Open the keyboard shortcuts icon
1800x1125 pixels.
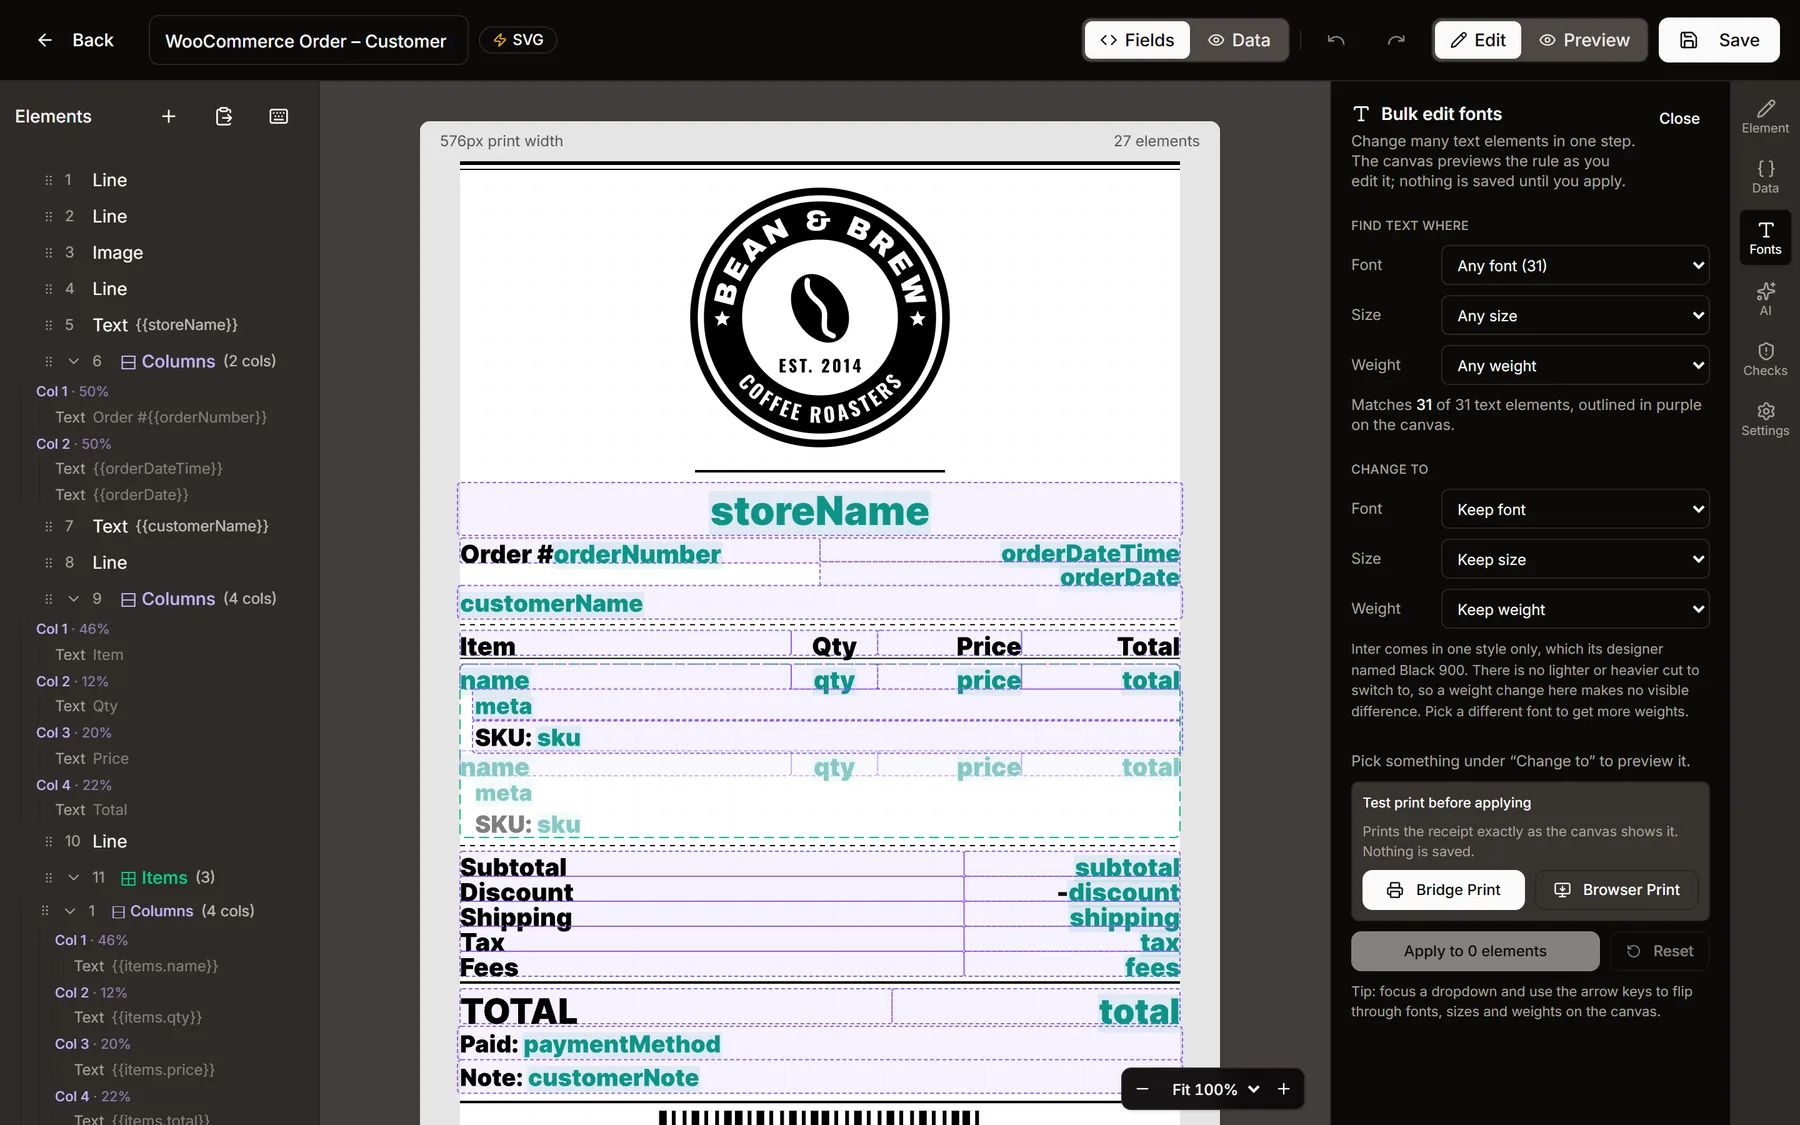point(279,117)
